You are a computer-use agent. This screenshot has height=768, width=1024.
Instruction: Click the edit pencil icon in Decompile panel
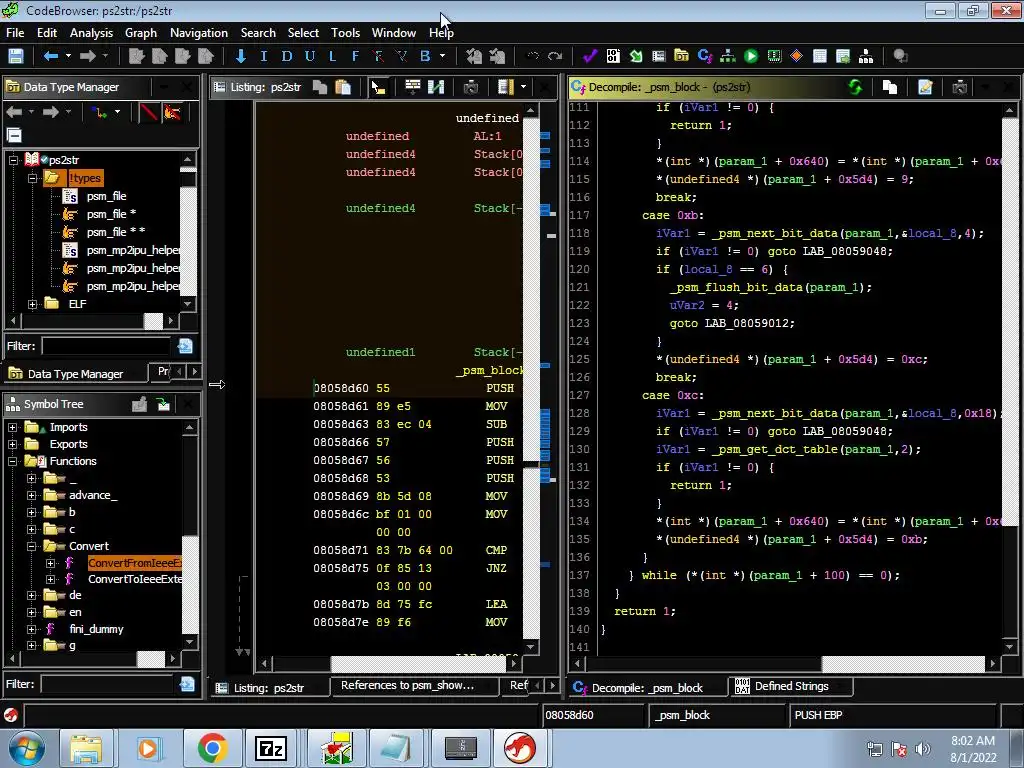925,87
